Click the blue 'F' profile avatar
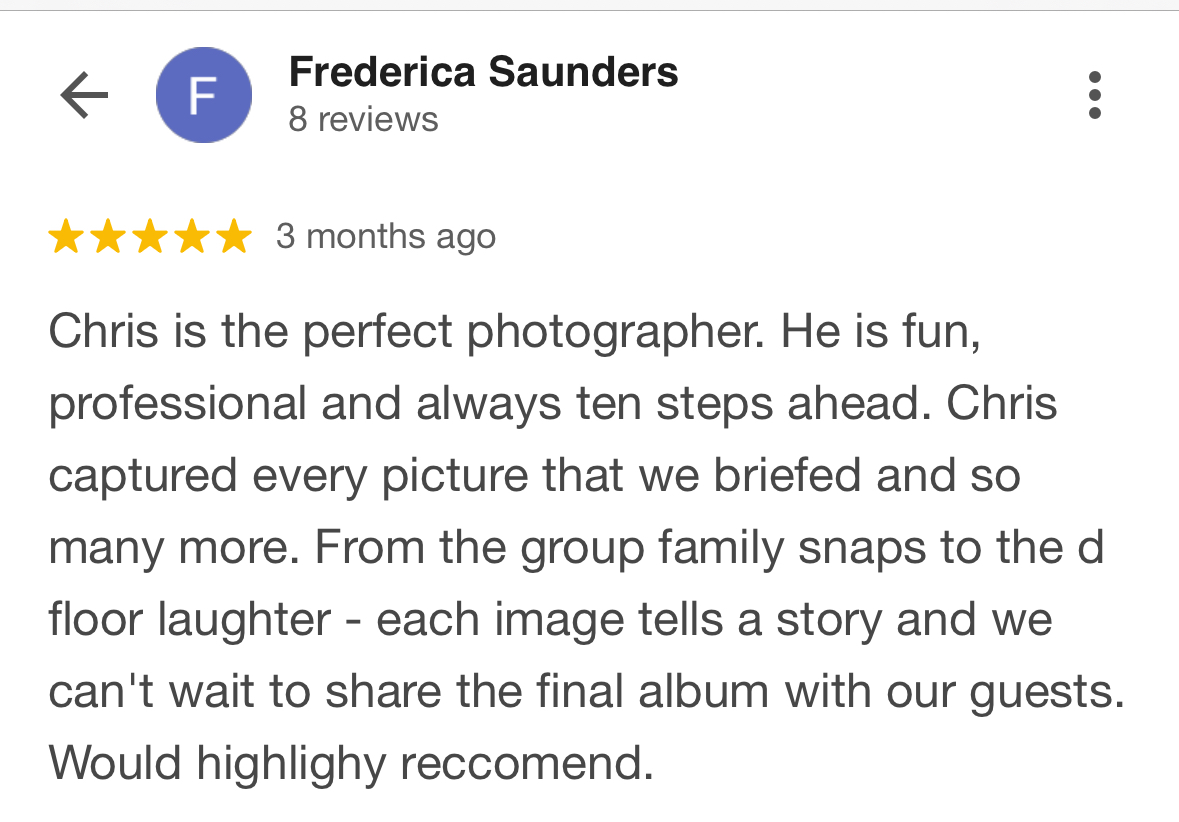Image resolution: width=1179 pixels, height=822 pixels. (203, 95)
